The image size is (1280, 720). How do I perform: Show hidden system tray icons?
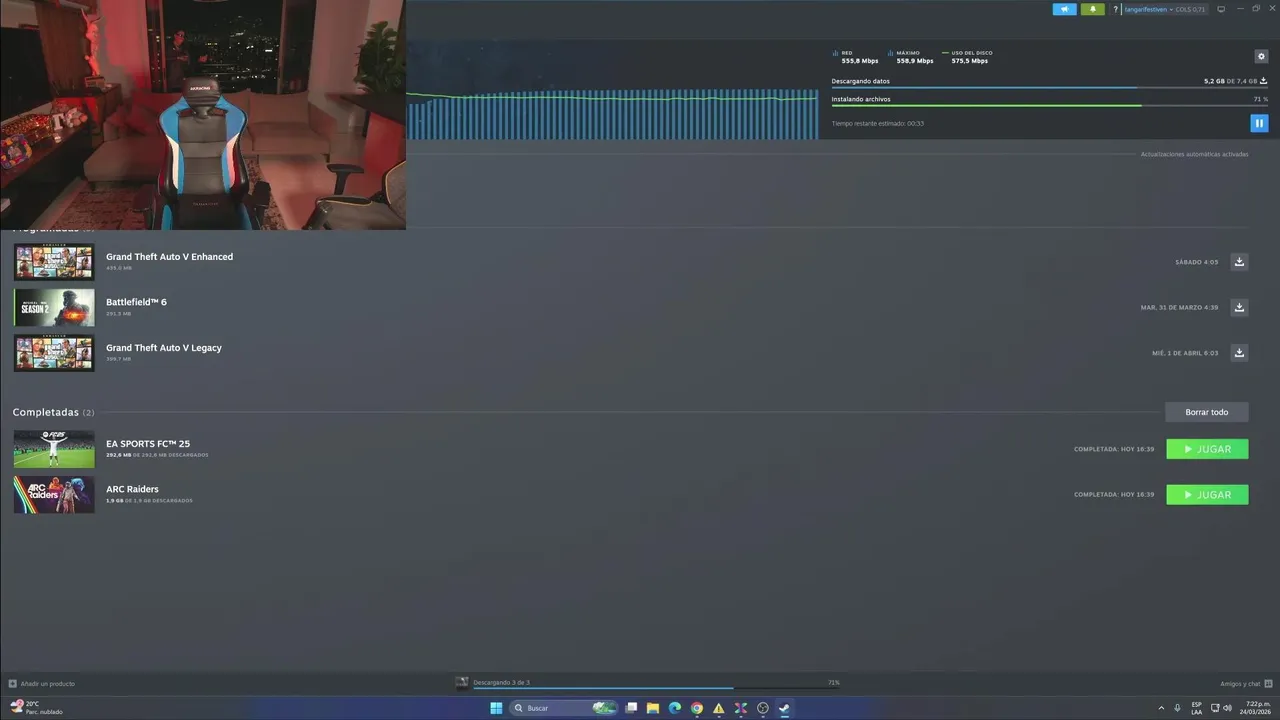click(1161, 708)
